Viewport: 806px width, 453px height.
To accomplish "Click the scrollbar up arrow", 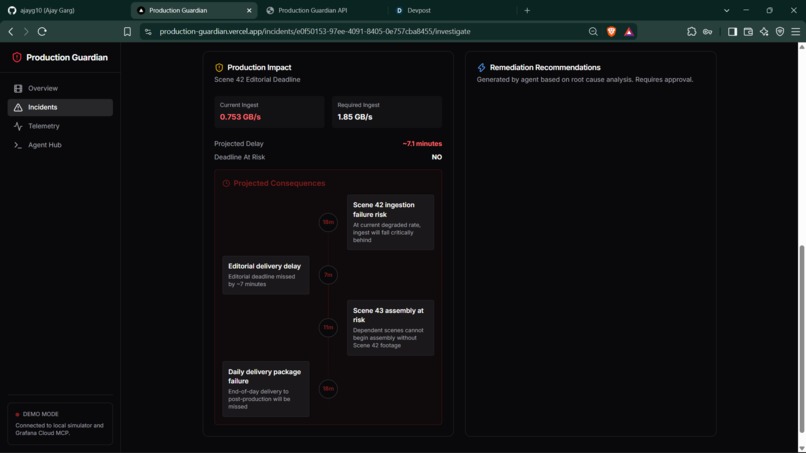I will [x=801, y=47].
